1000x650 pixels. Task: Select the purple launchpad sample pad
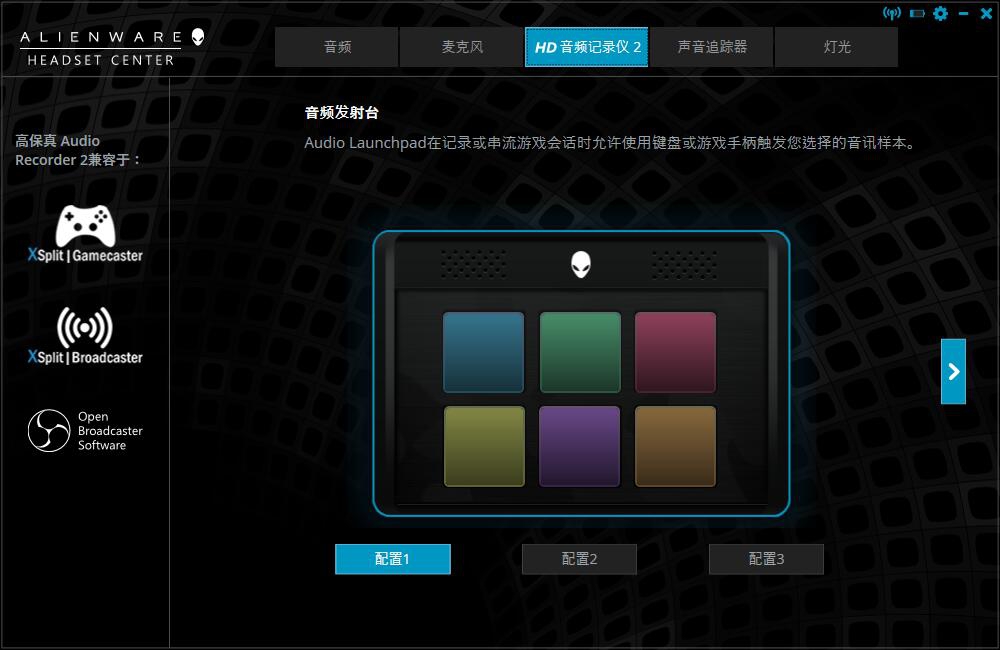pyautogui.click(x=580, y=445)
